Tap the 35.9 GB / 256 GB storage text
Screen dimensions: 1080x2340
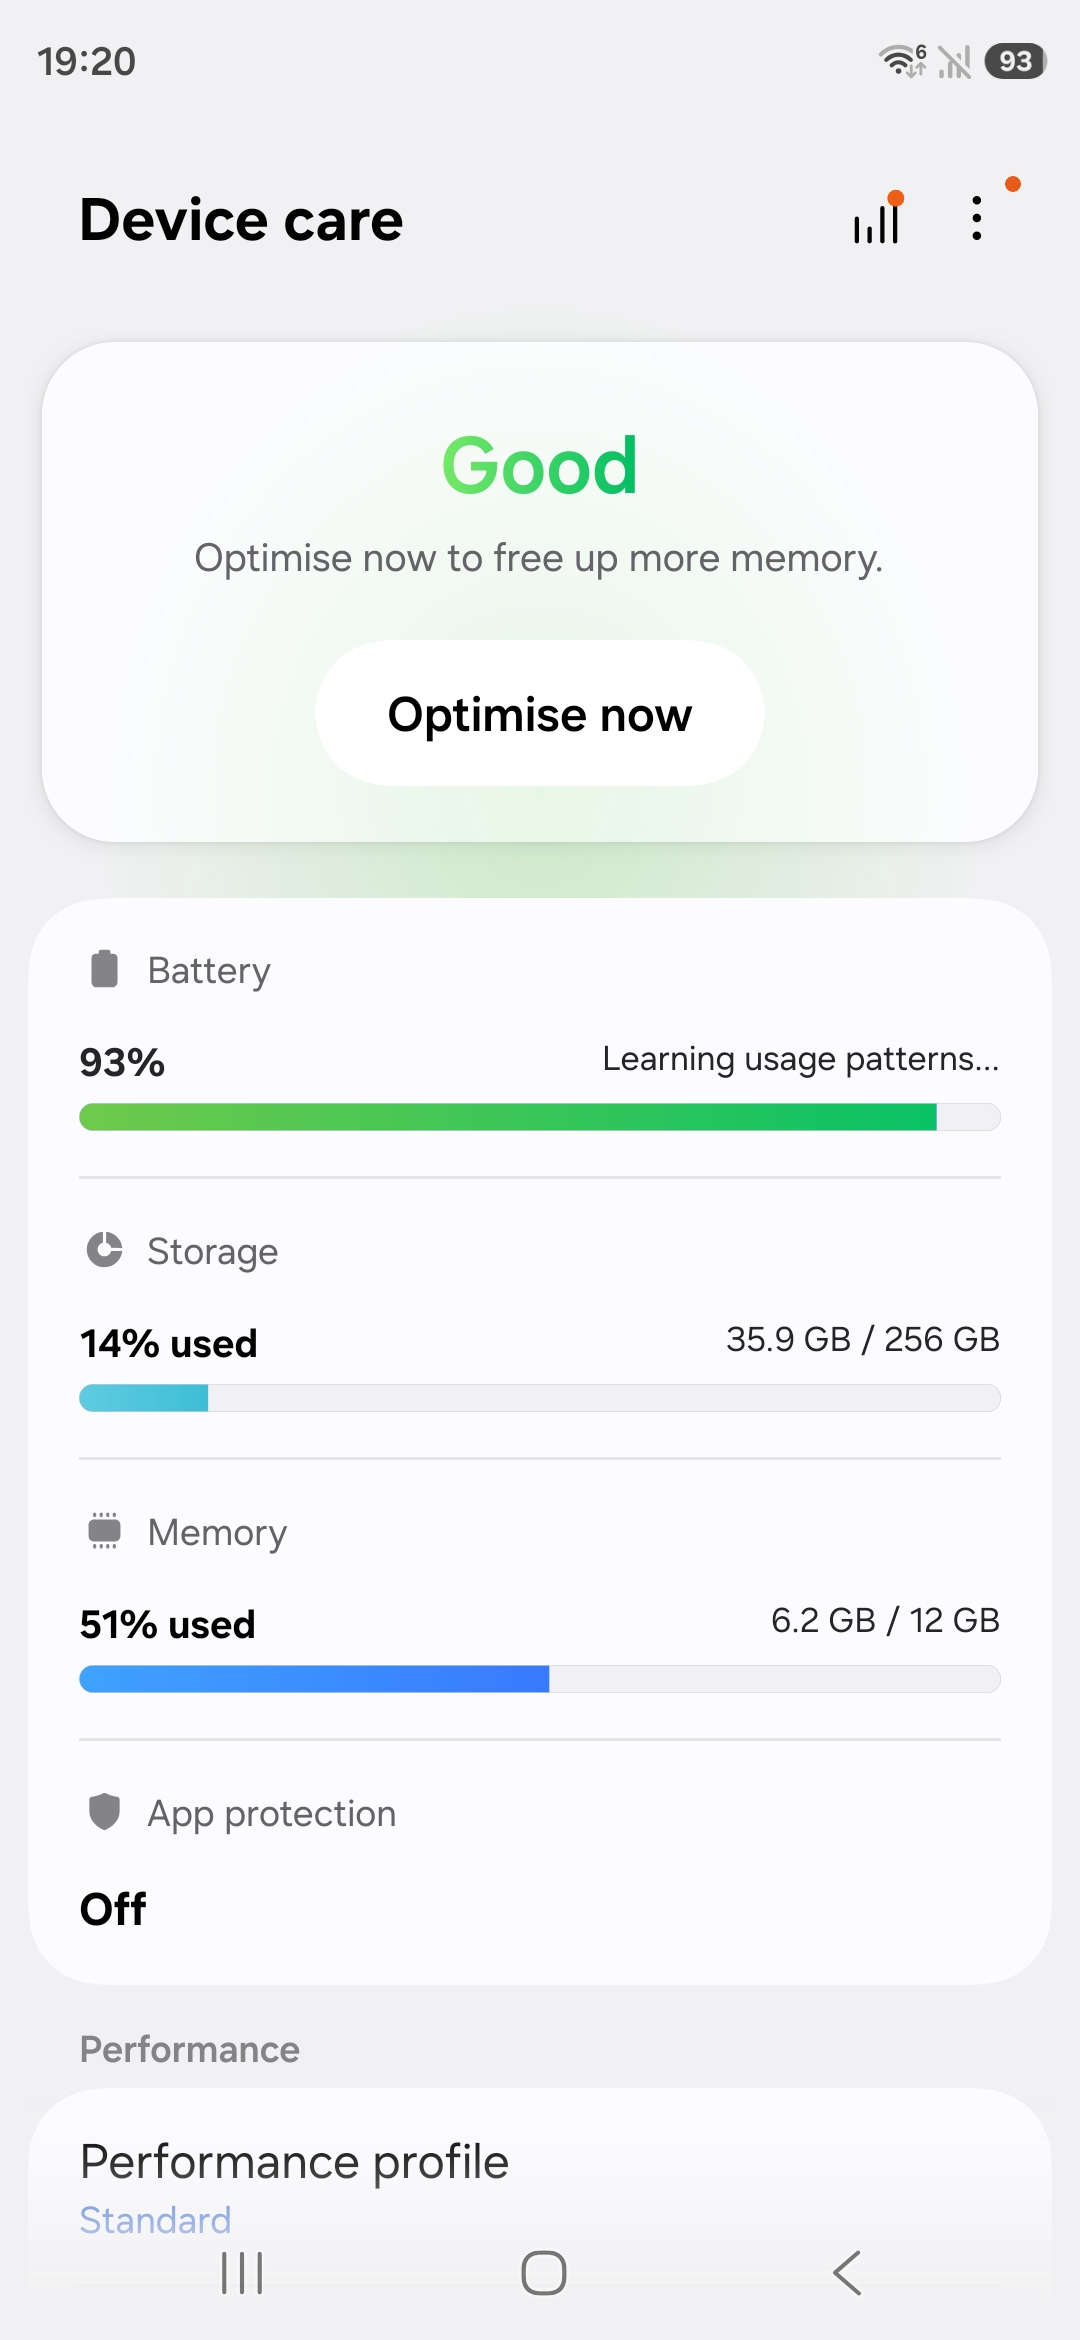[x=862, y=1339]
